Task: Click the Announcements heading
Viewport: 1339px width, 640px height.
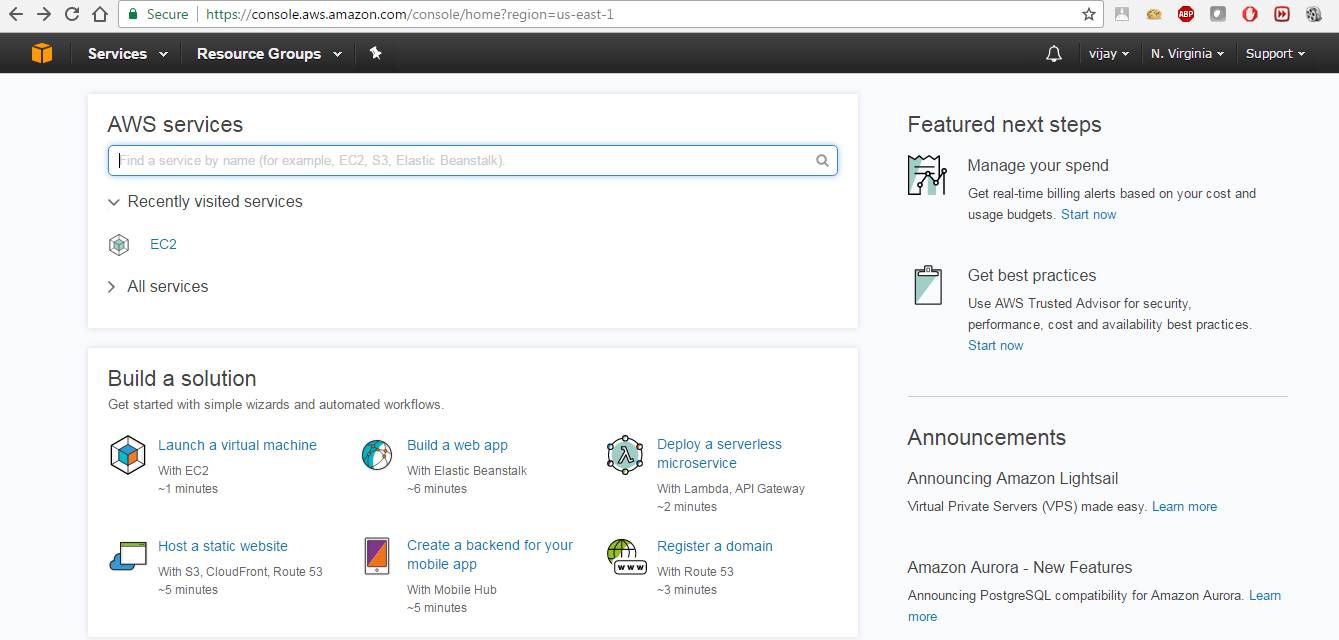Action: tap(986, 438)
